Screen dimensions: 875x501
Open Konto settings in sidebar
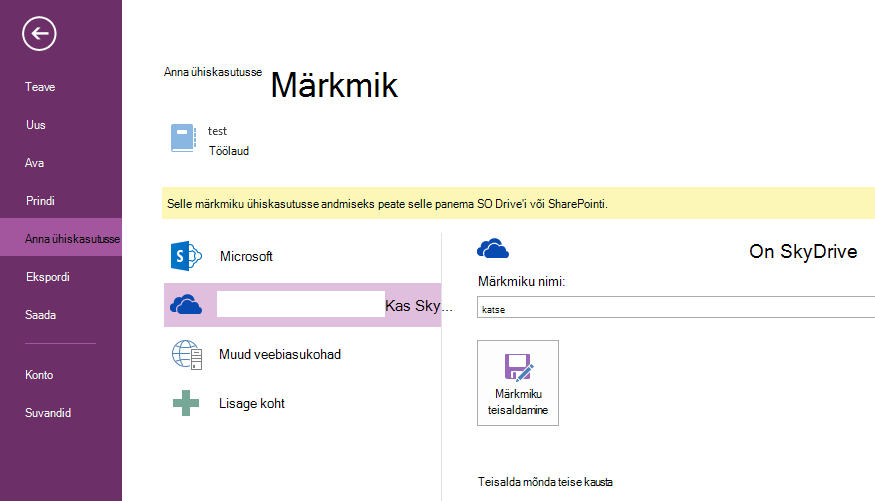click(x=39, y=375)
